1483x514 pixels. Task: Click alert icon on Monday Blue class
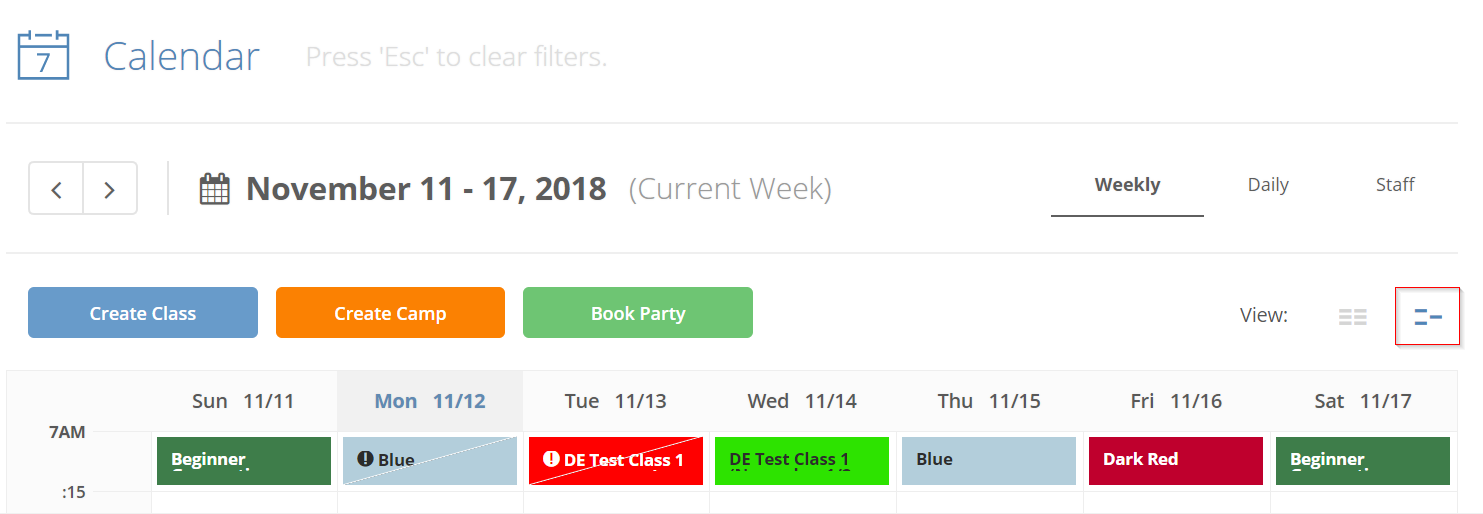tap(365, 459)
